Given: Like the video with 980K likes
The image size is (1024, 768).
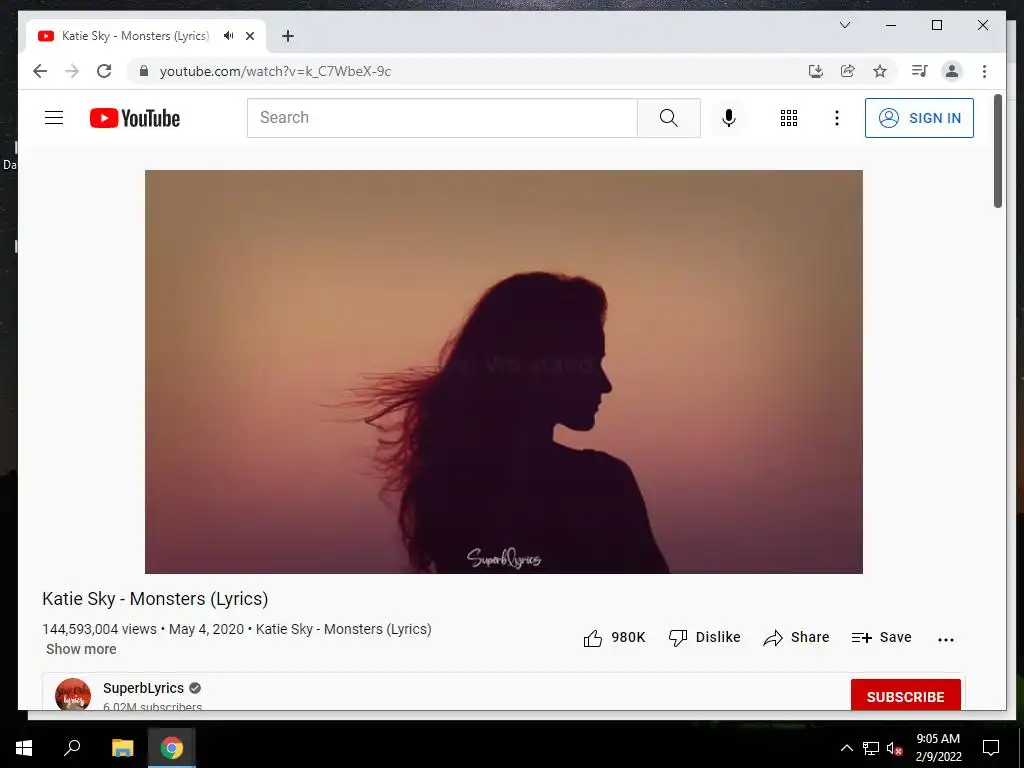Looking at the screenshot, I should tap(614, 637).
